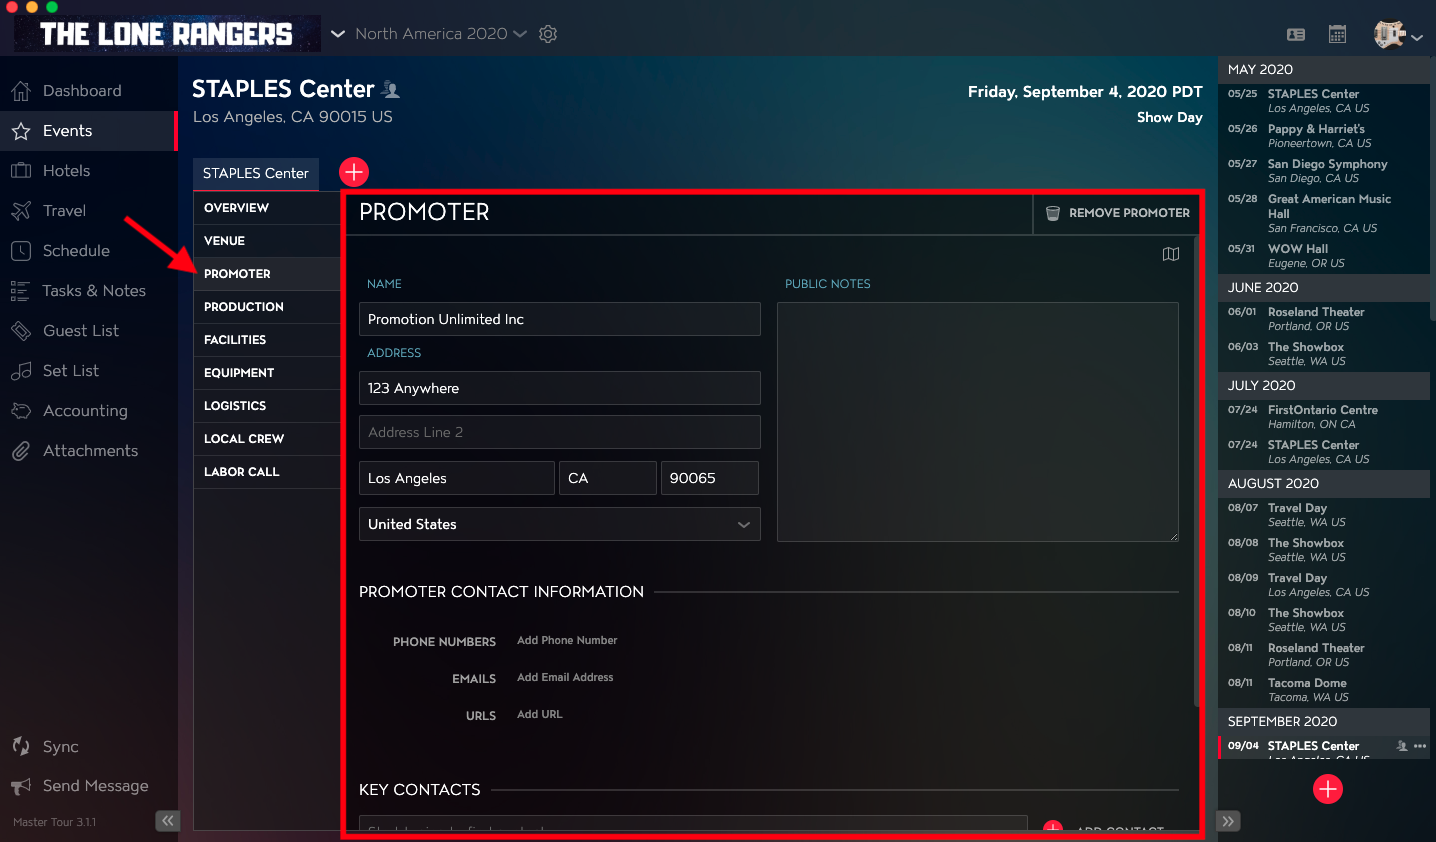Click the more options dots on 09/04 event
This screenshot has height=842, width=1436.
pos(1420,746)
